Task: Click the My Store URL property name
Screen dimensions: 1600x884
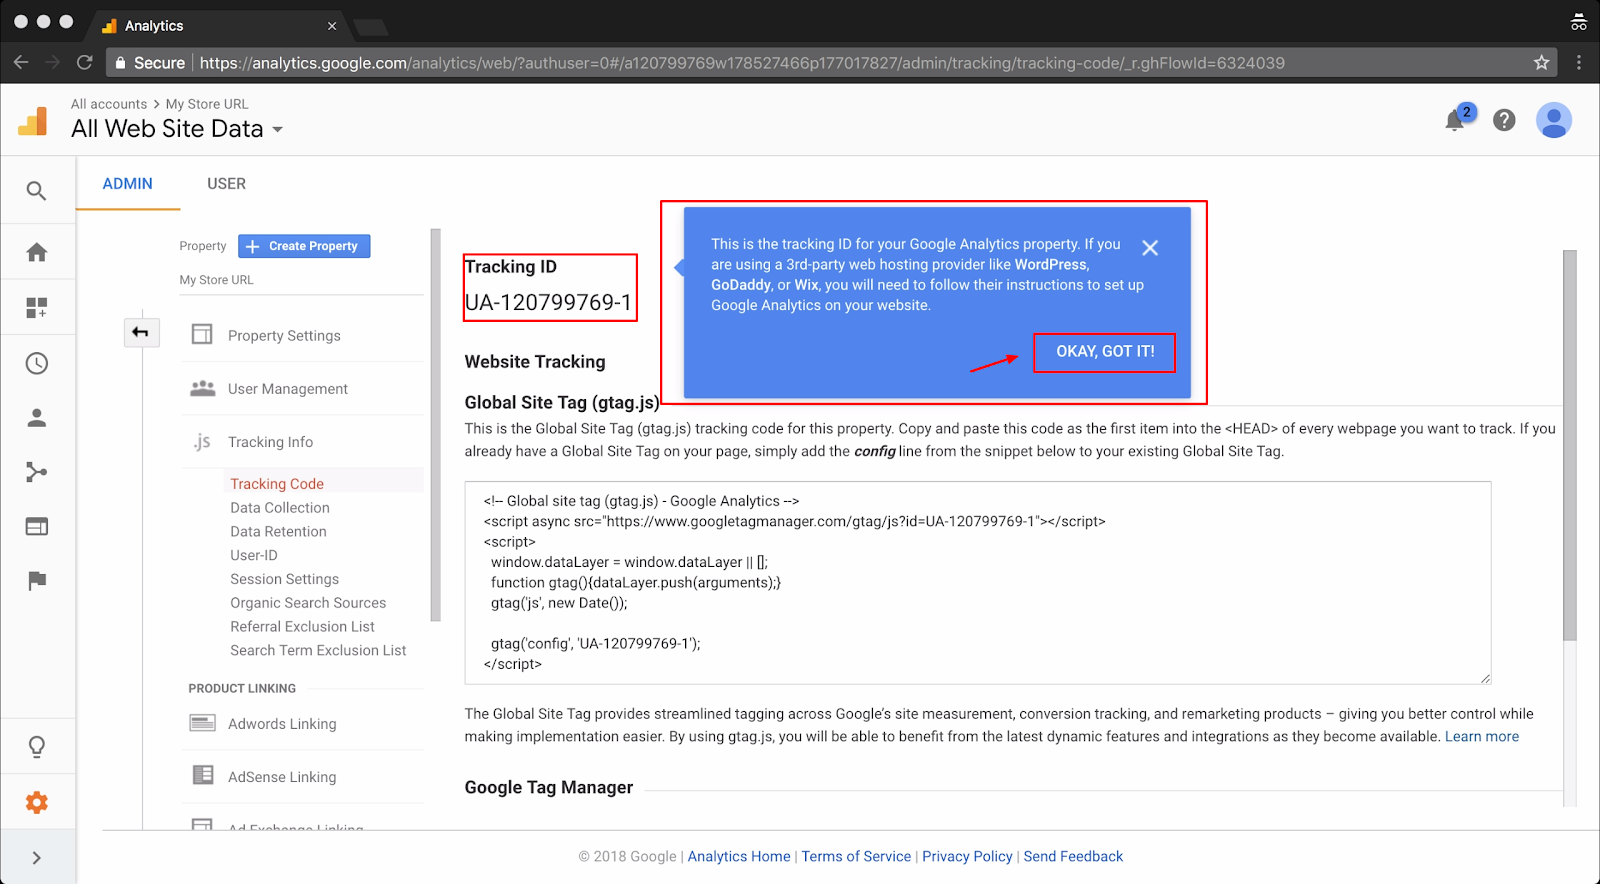Action: (216, 280)
